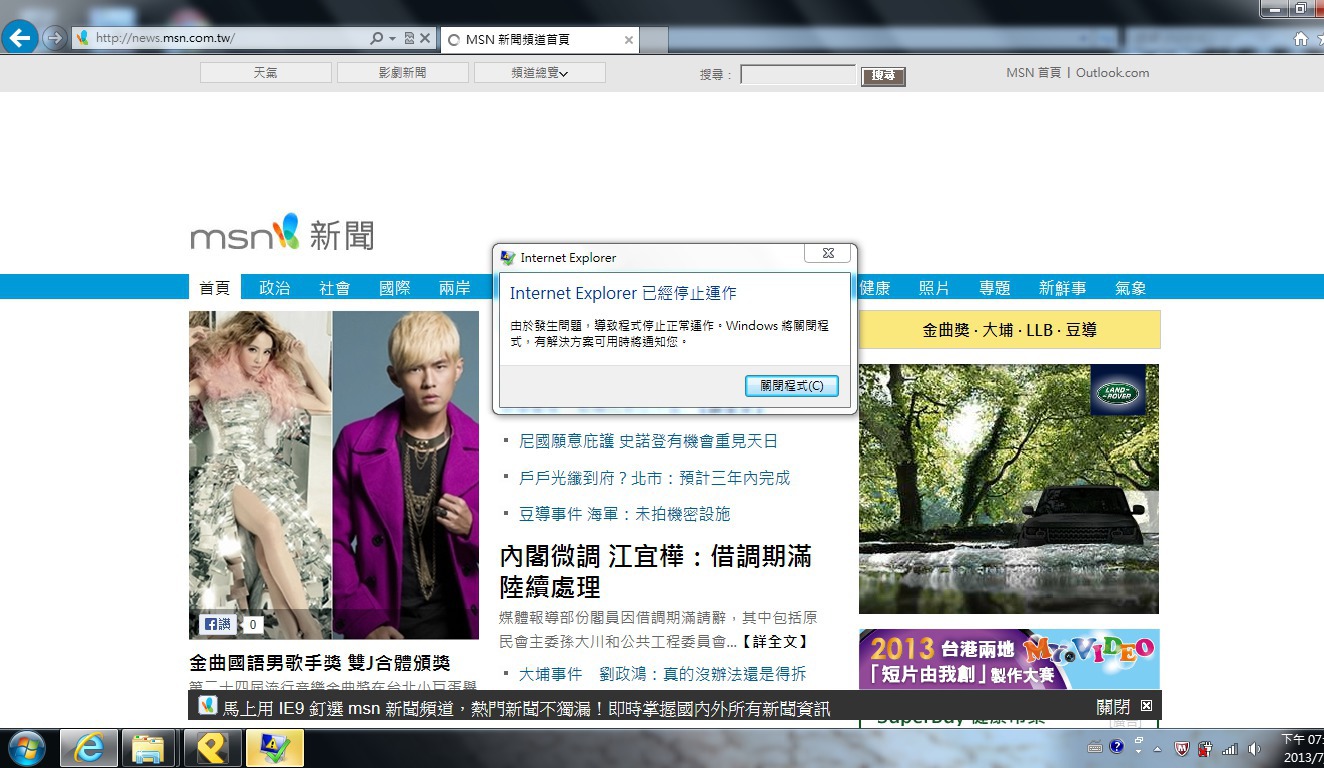Open headline 金曲國語男歌手獎 雙J合體頒獎
This screenshot has height=768, width=1324.
(320, 663)
